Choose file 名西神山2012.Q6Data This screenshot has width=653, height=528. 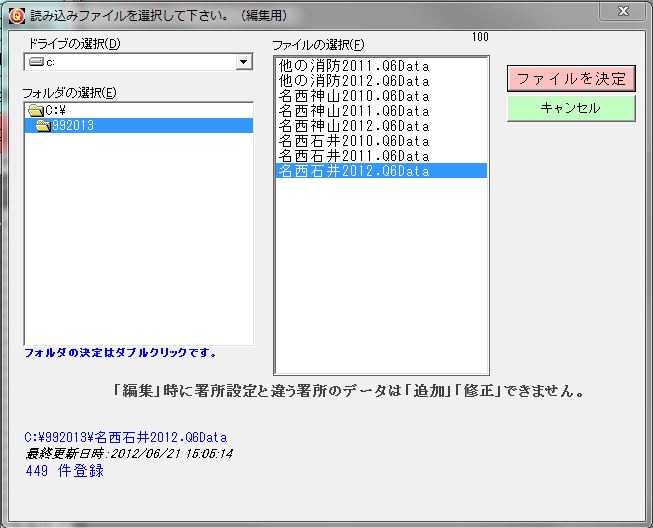[353, 126]
